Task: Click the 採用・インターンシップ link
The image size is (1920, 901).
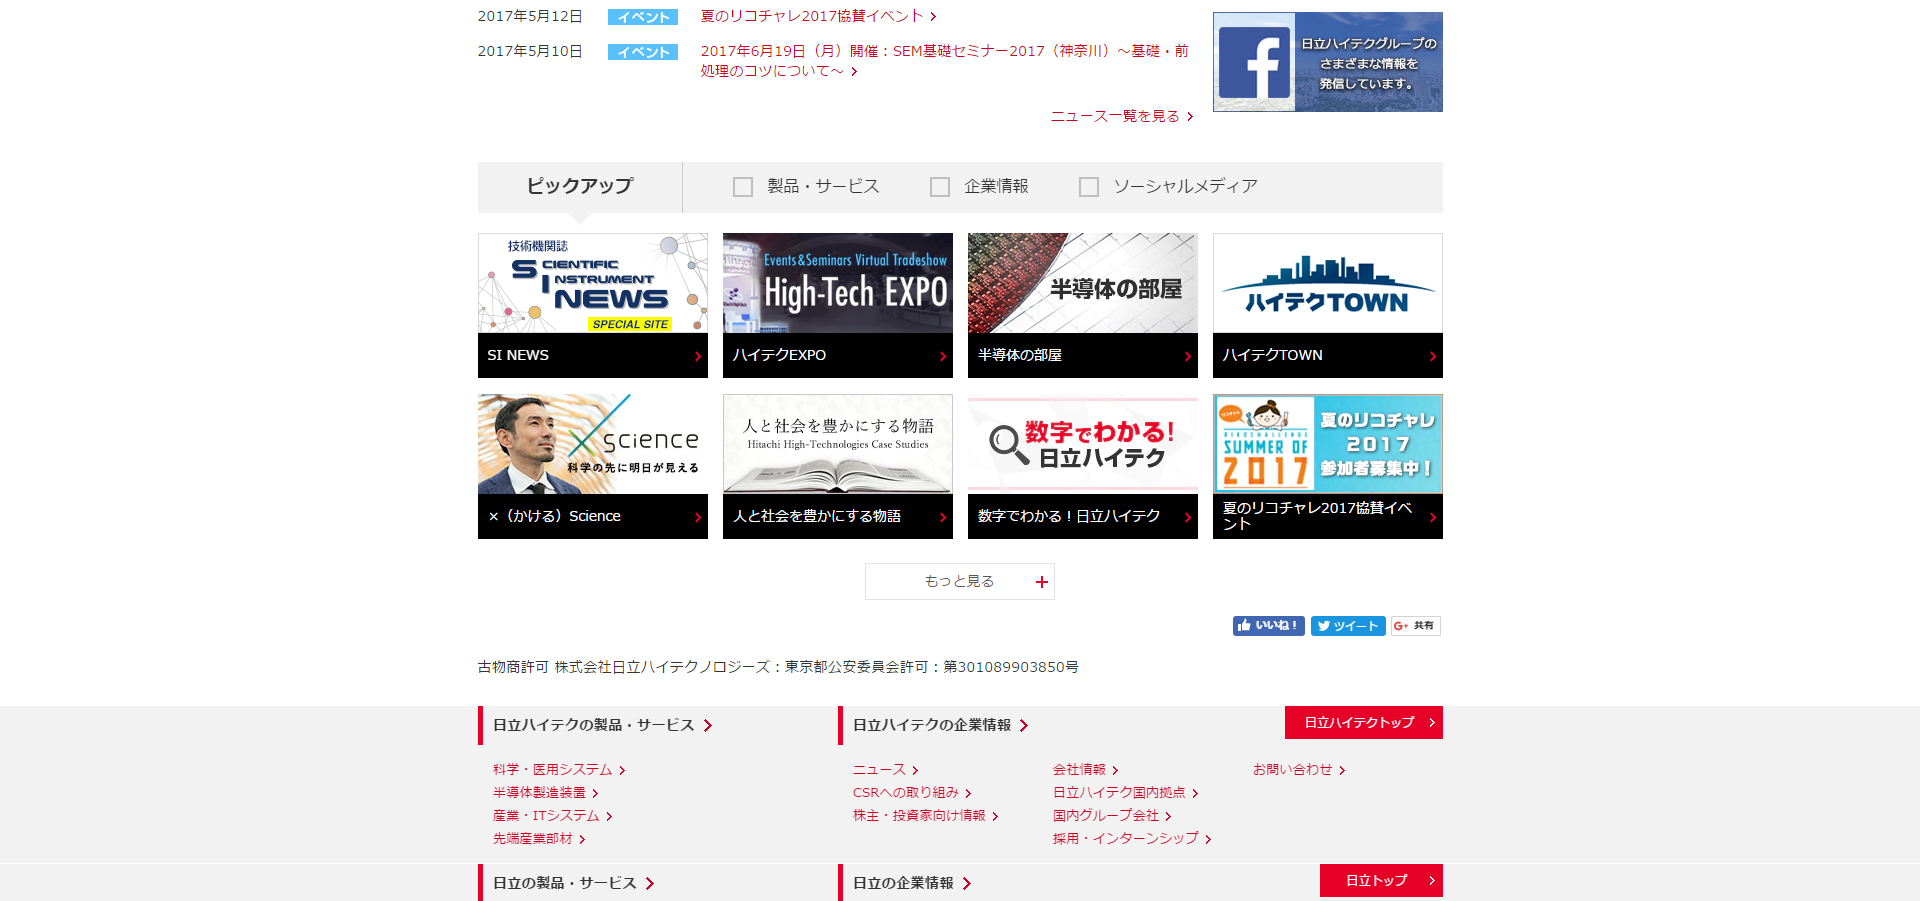Action: [x=1124, y=838]
